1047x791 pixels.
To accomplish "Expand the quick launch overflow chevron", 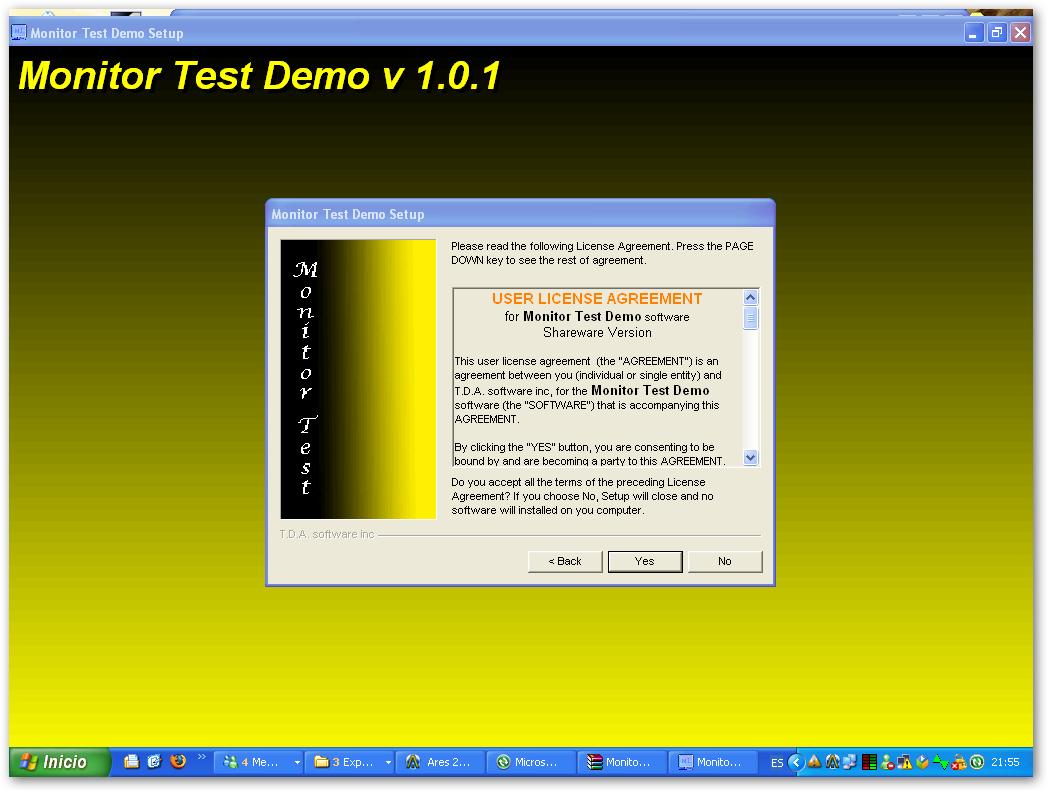I will pos(202,757).
